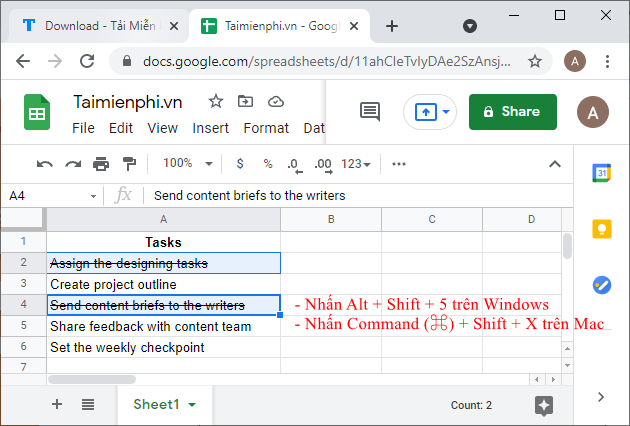630x426 pixels.
Task: Select the Tasks header cell
Action: [x=164, y=242]
